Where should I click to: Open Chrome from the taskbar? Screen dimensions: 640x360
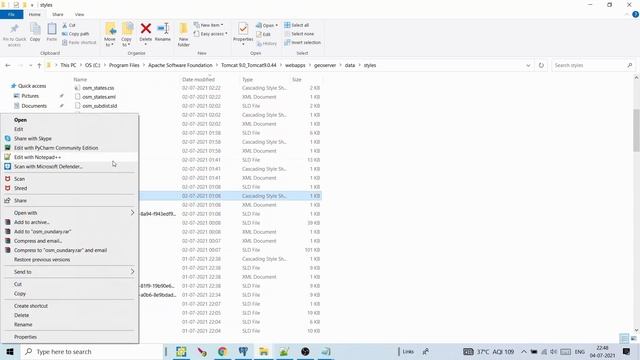pos(222,351)
